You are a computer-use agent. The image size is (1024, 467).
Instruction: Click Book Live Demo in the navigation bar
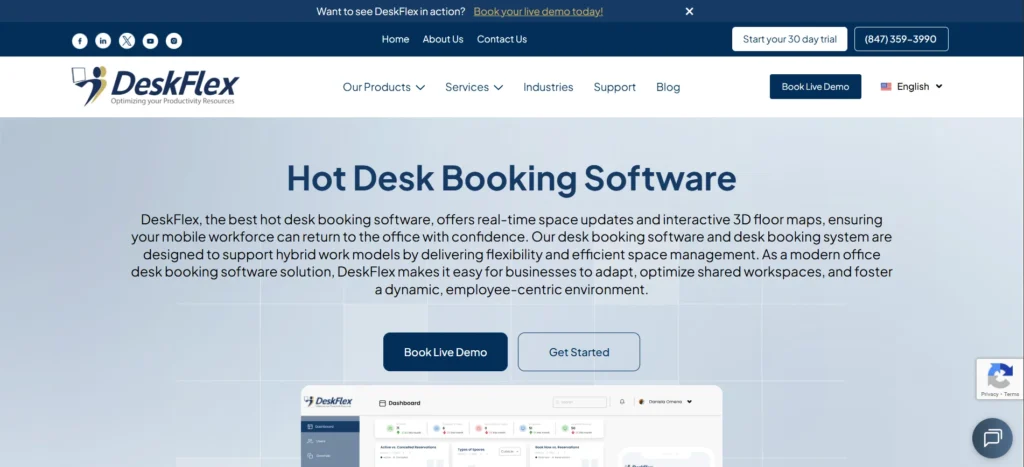tap(815, 86)
